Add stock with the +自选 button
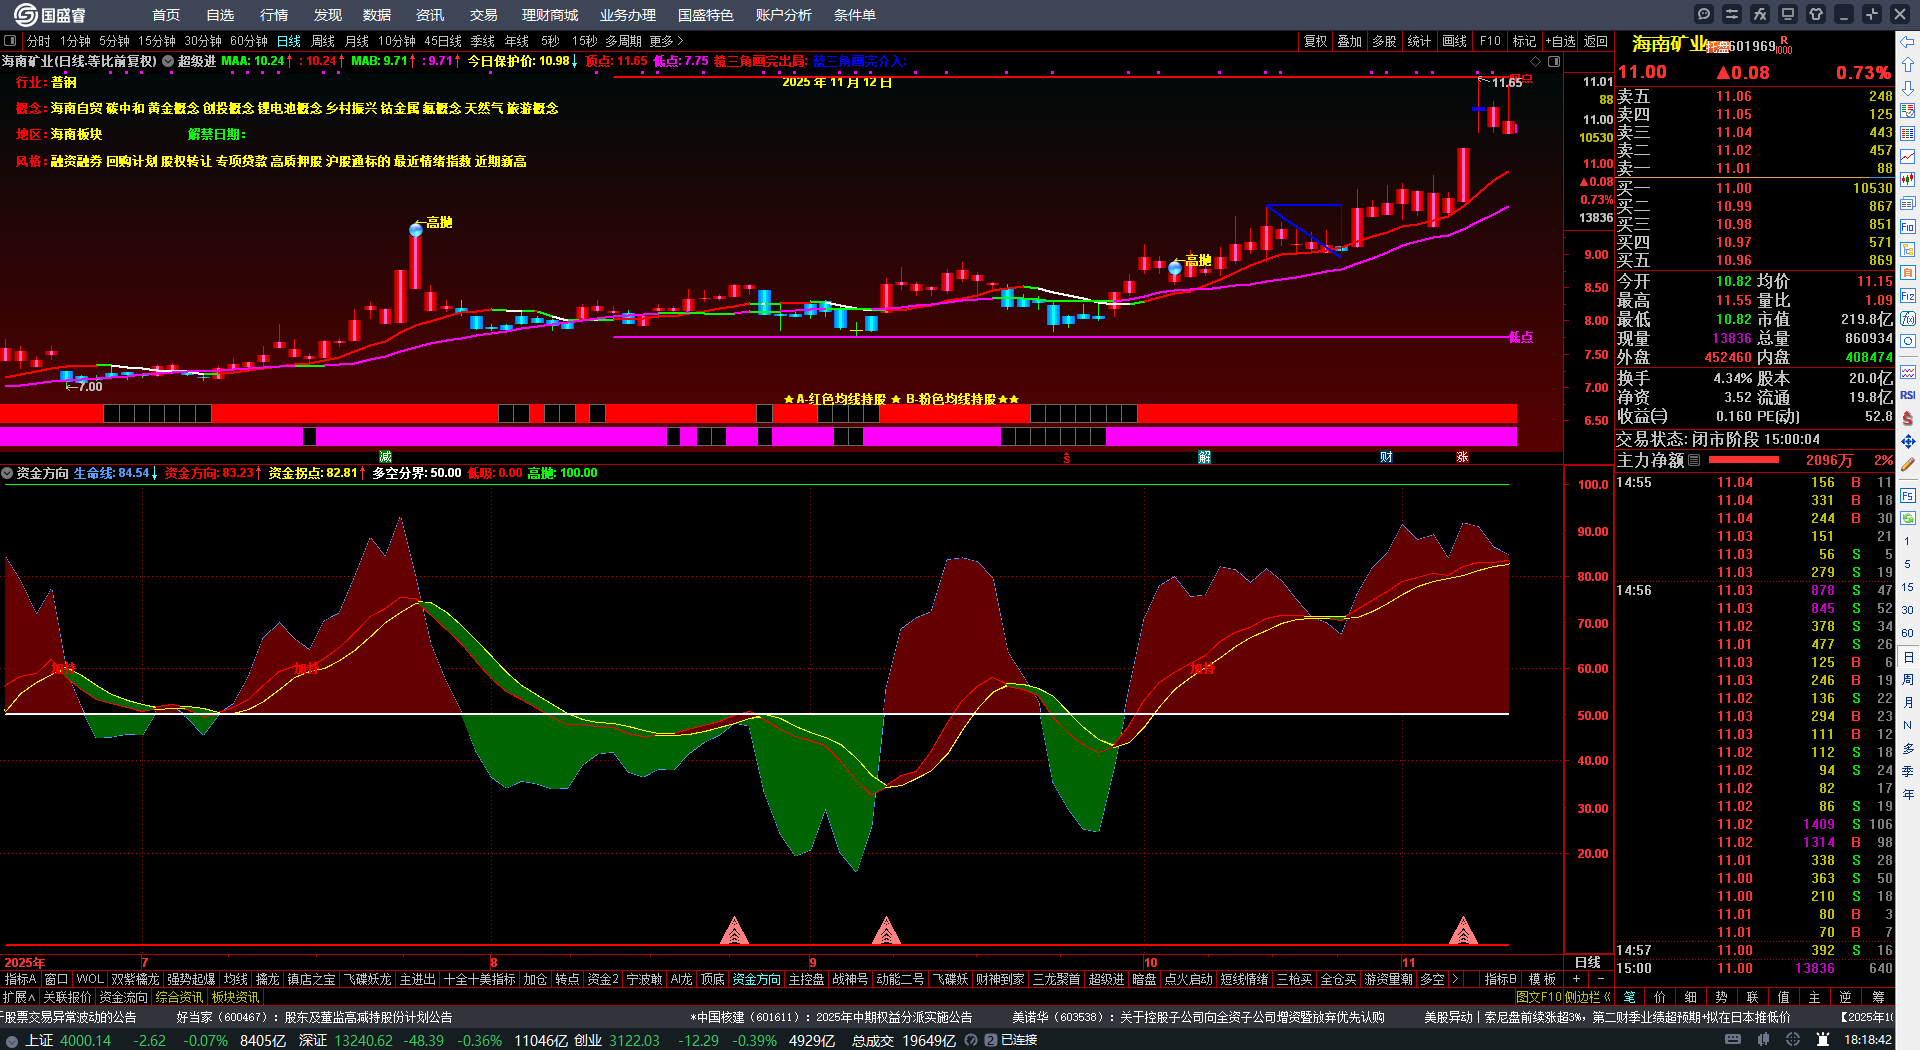1920x1050 pixels. (x=1560, y=41)
